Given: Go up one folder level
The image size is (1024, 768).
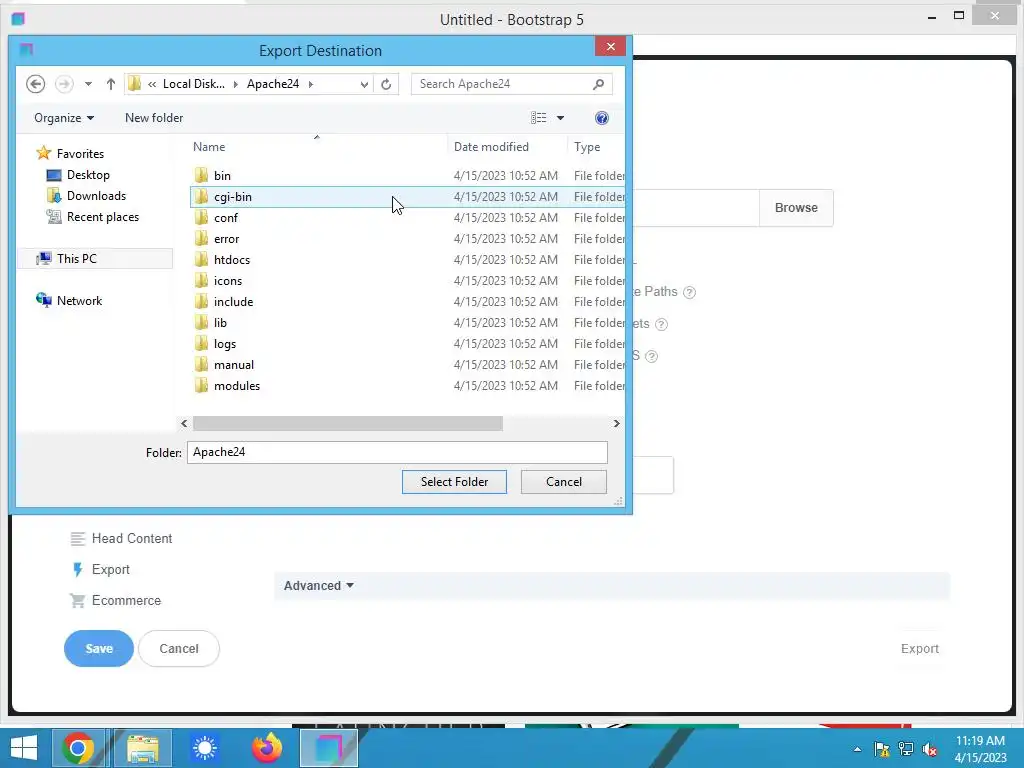Looking at the screenshot, I should click(110, 84).
